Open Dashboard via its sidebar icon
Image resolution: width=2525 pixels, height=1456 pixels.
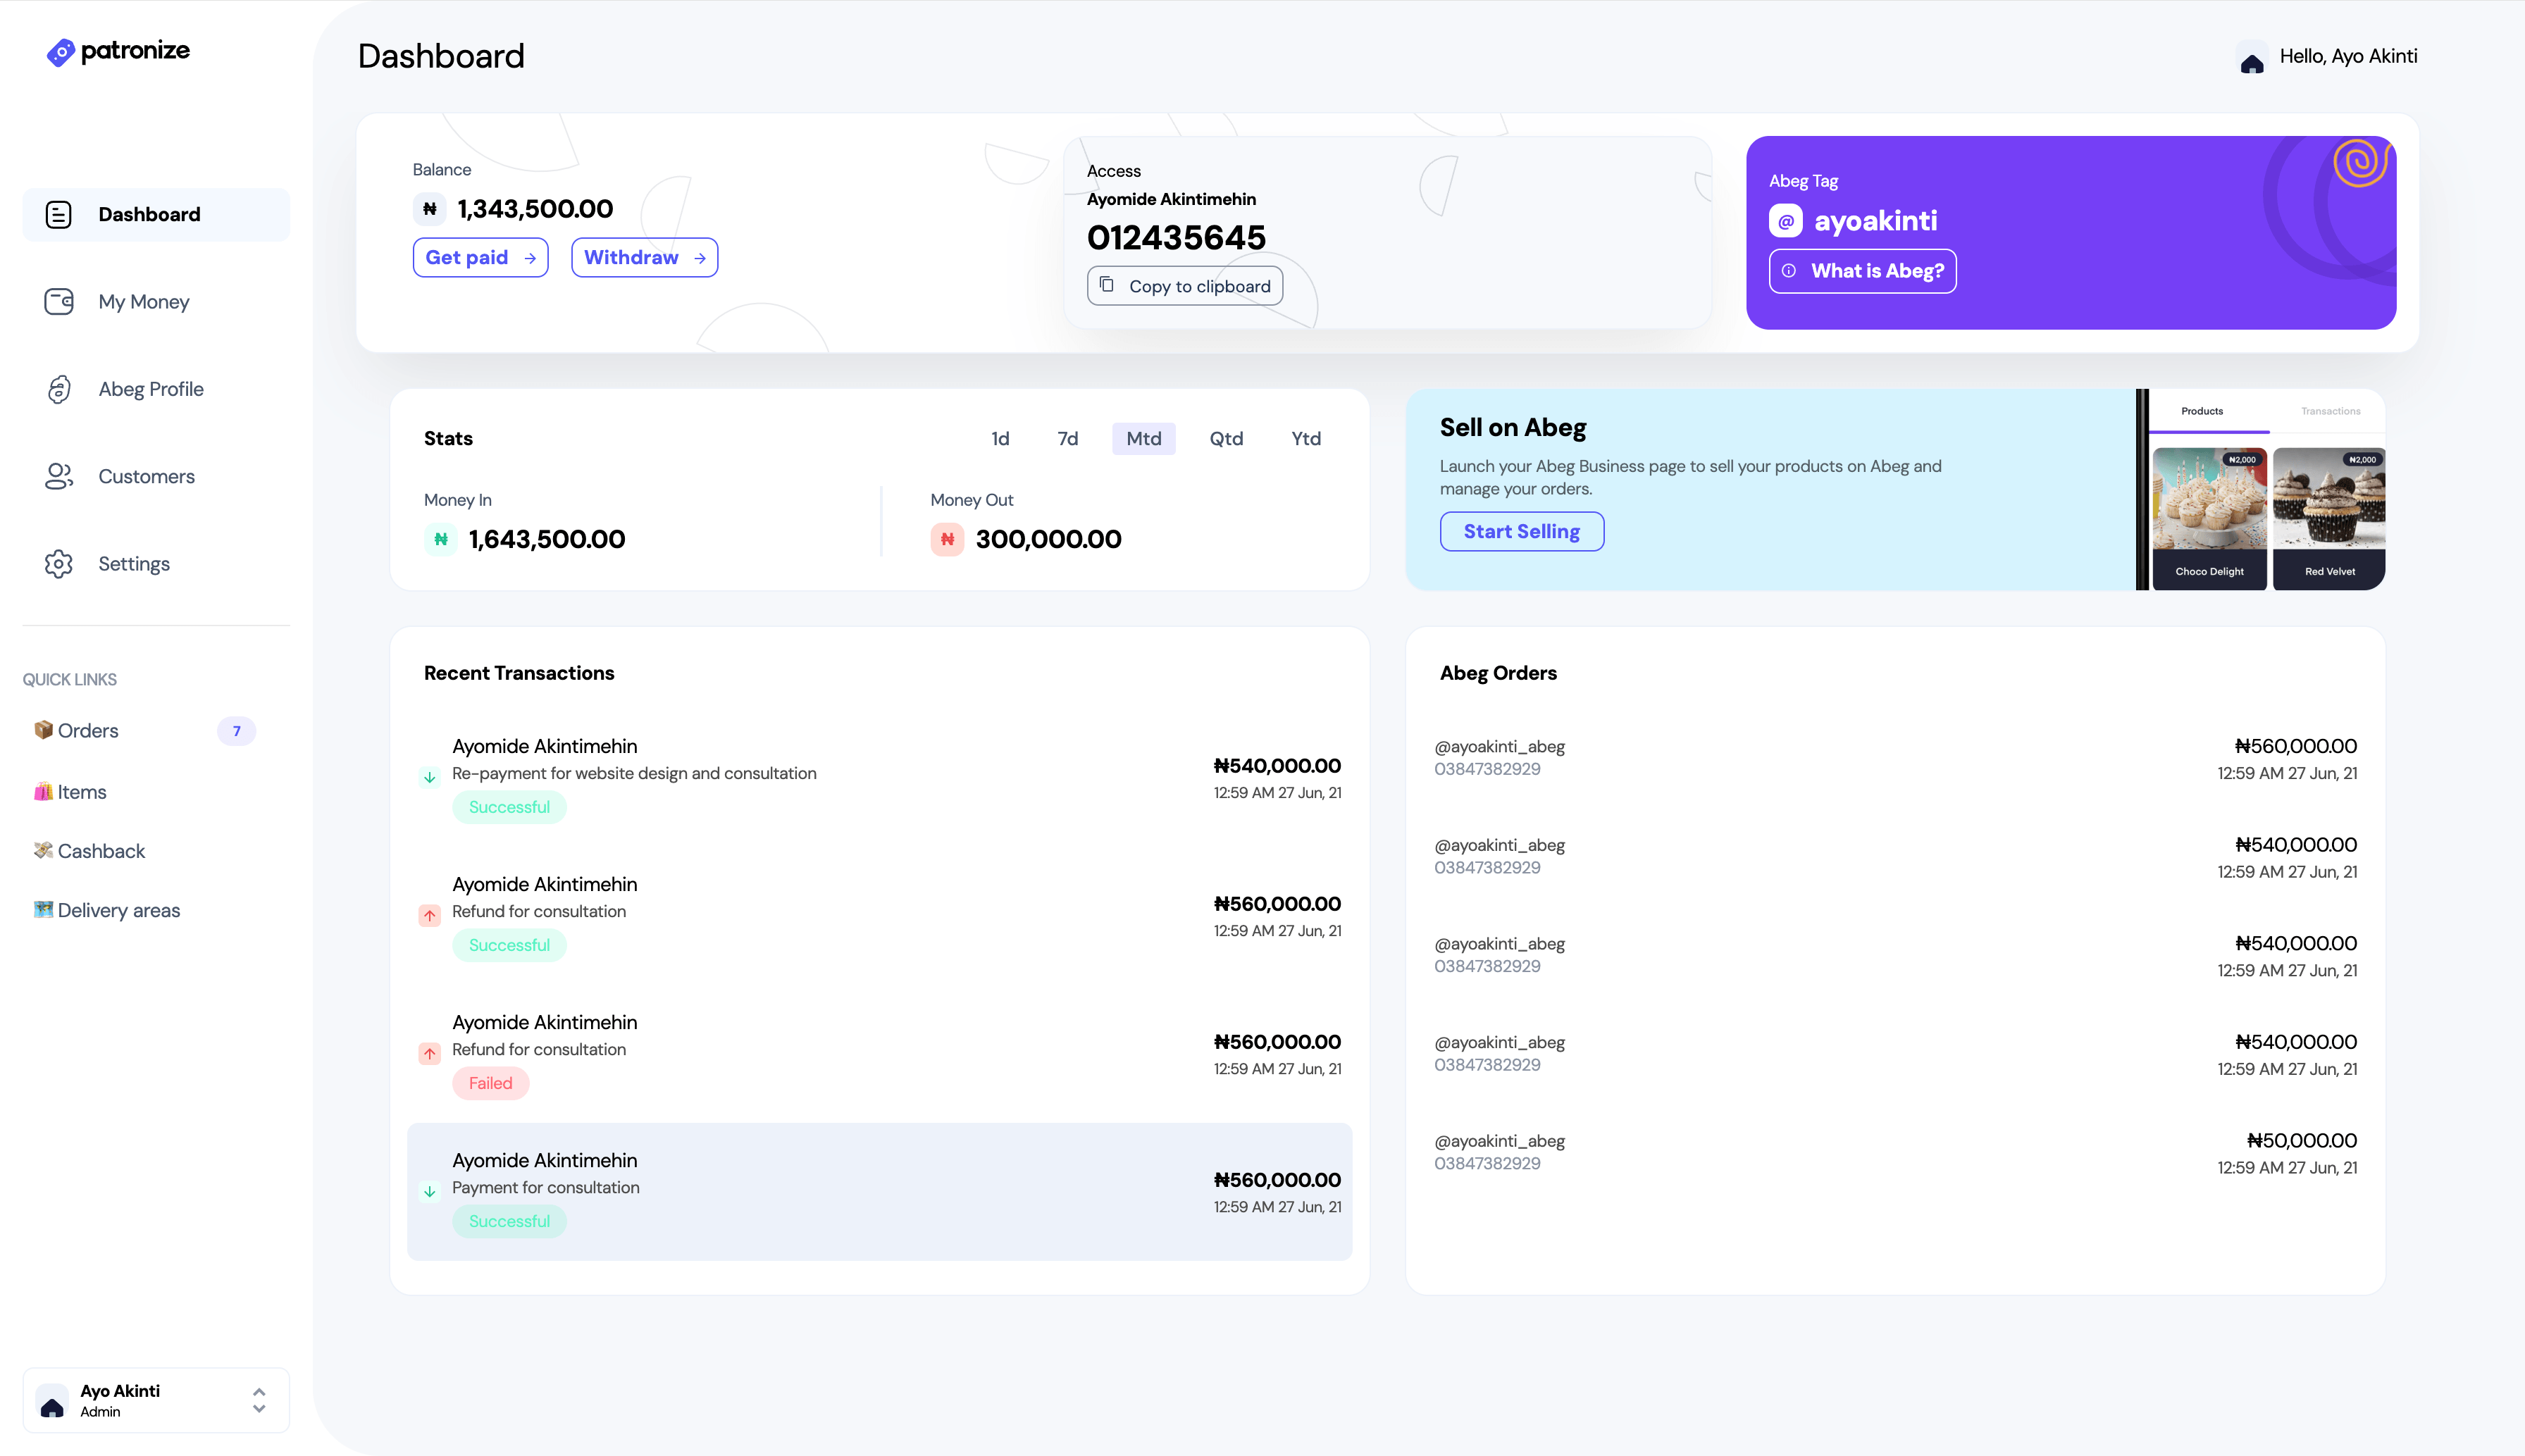[59, 214]
